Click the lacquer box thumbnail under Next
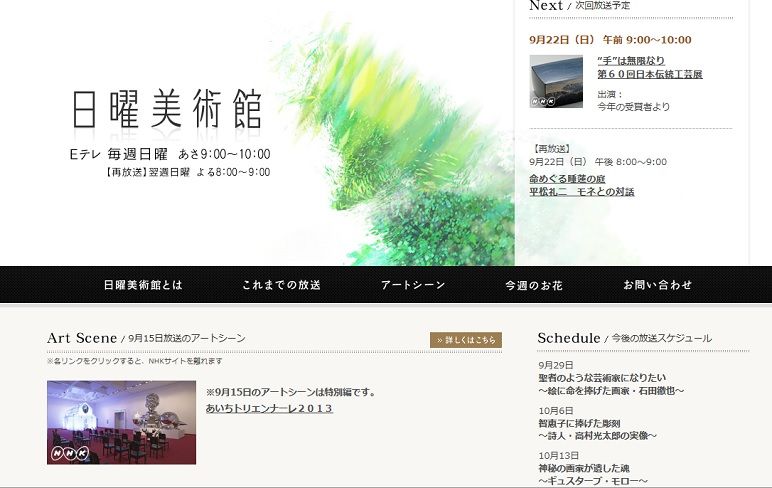Viewport: 772px width, 488px height. tap(556, 81)
